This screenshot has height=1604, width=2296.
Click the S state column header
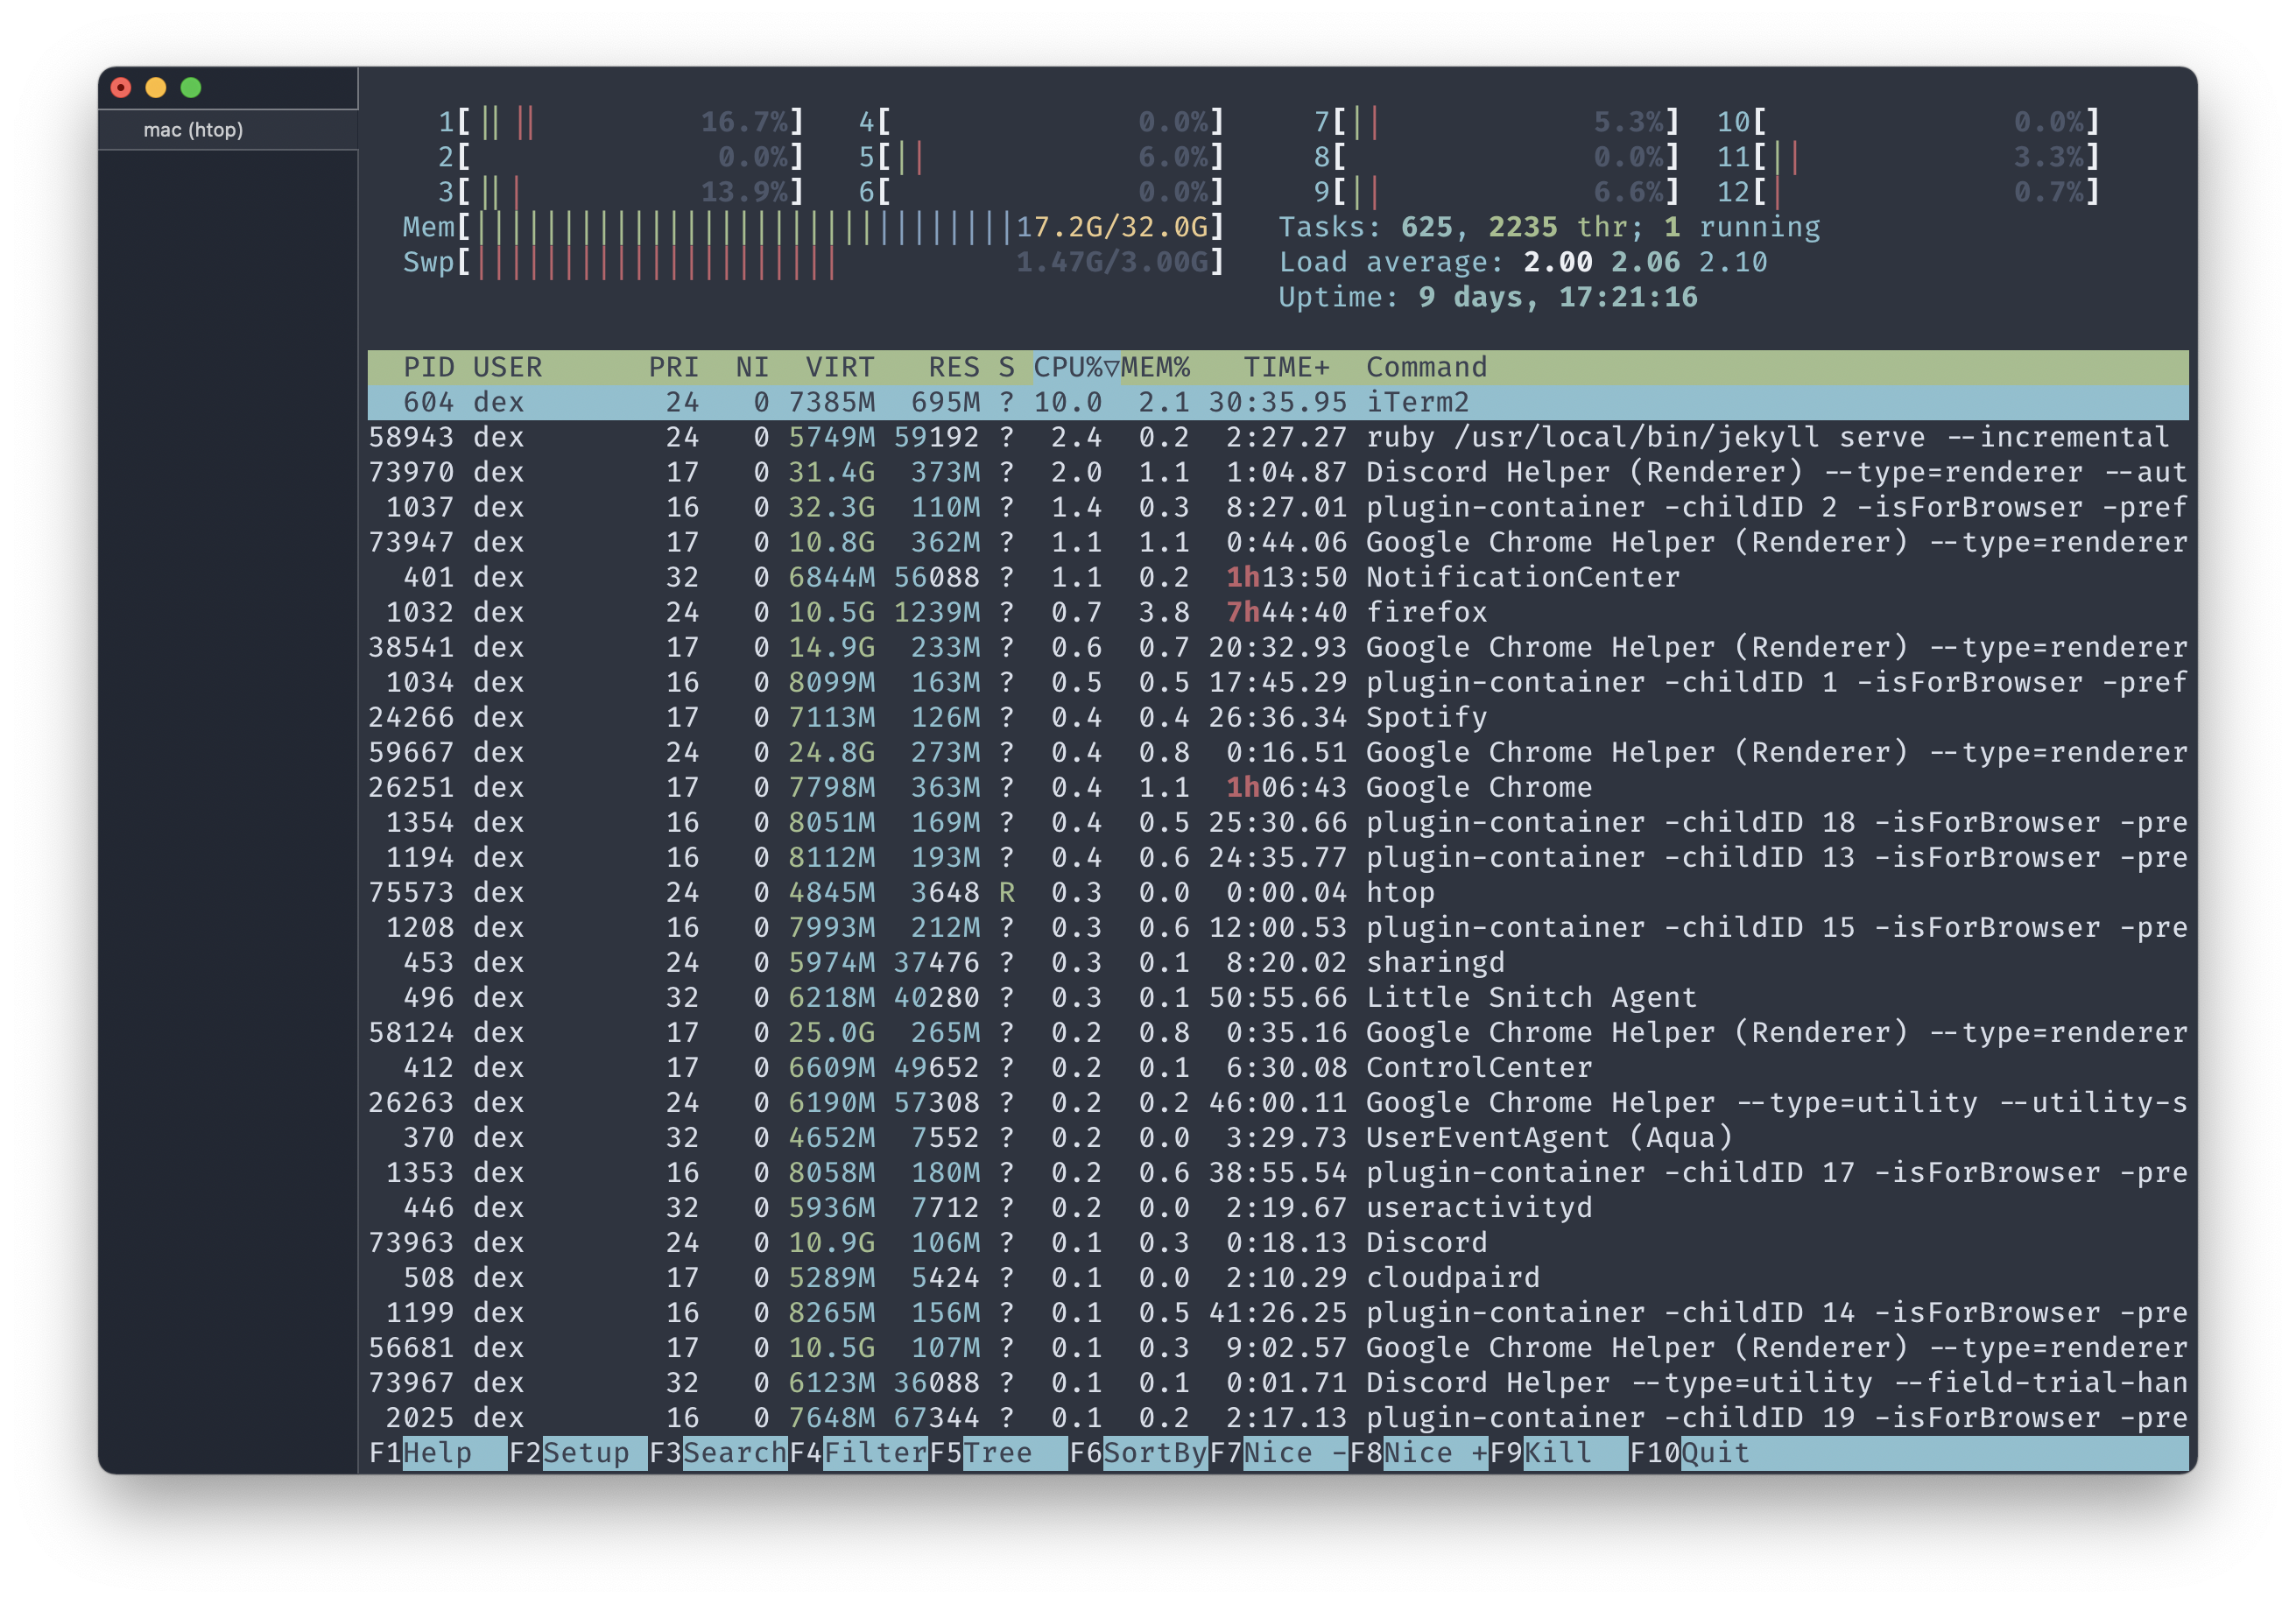[1006, 367]
